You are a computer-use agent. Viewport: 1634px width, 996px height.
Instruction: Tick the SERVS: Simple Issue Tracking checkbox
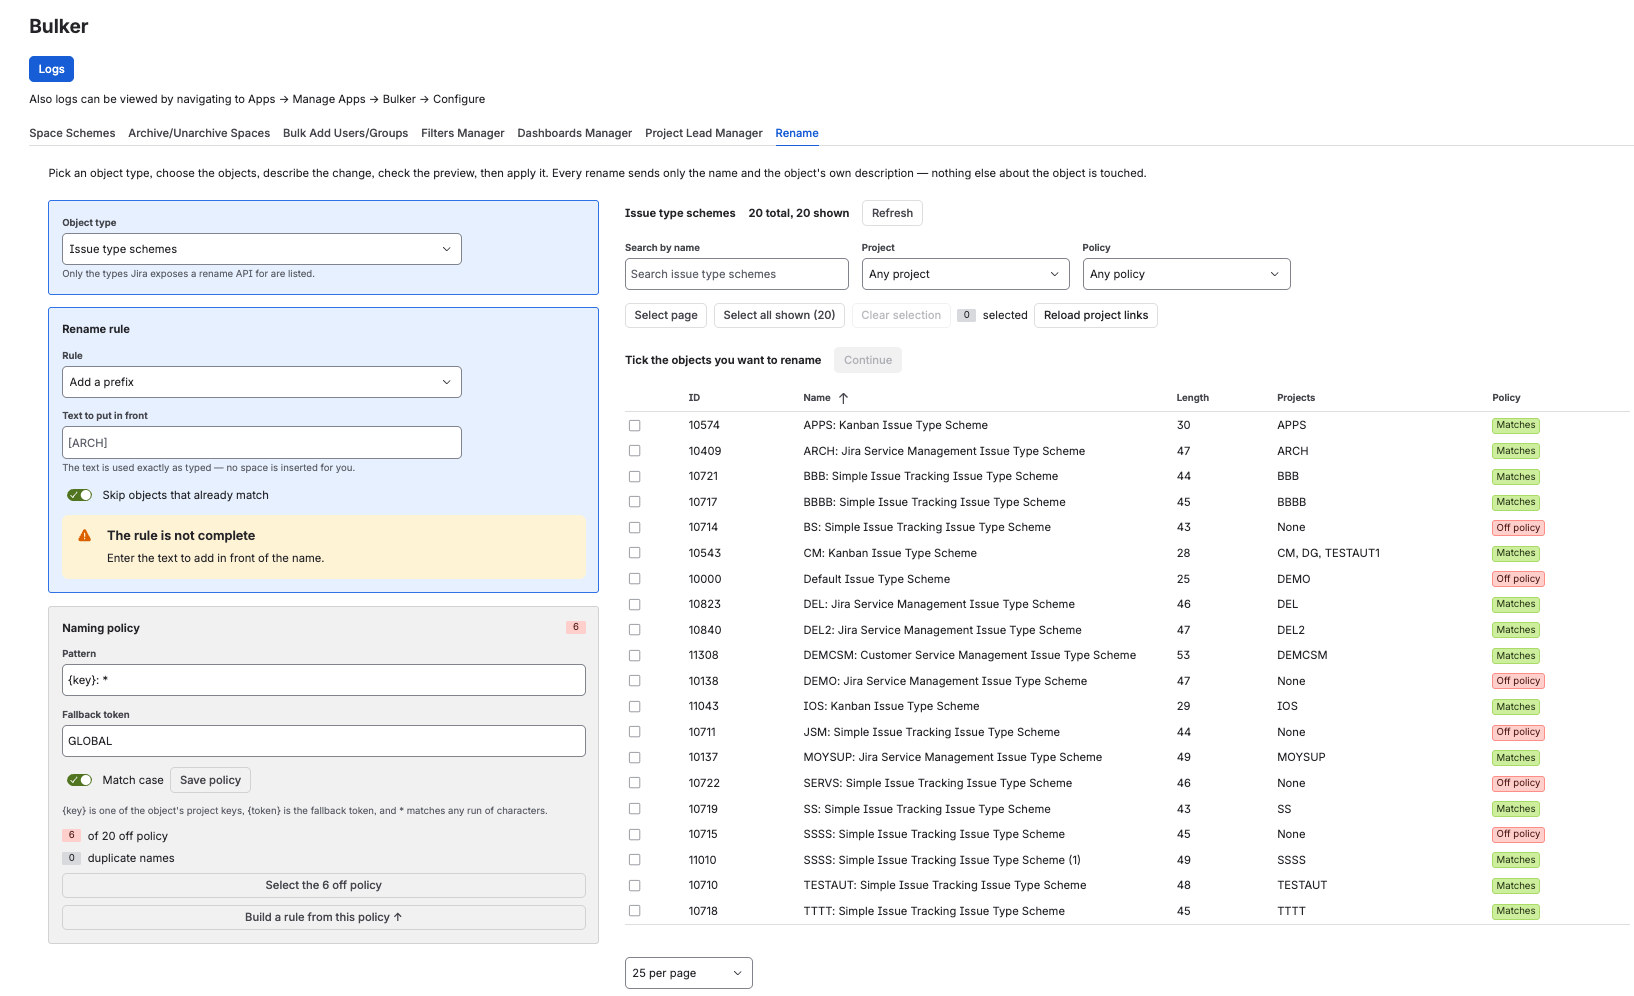[x=634, y=783]
